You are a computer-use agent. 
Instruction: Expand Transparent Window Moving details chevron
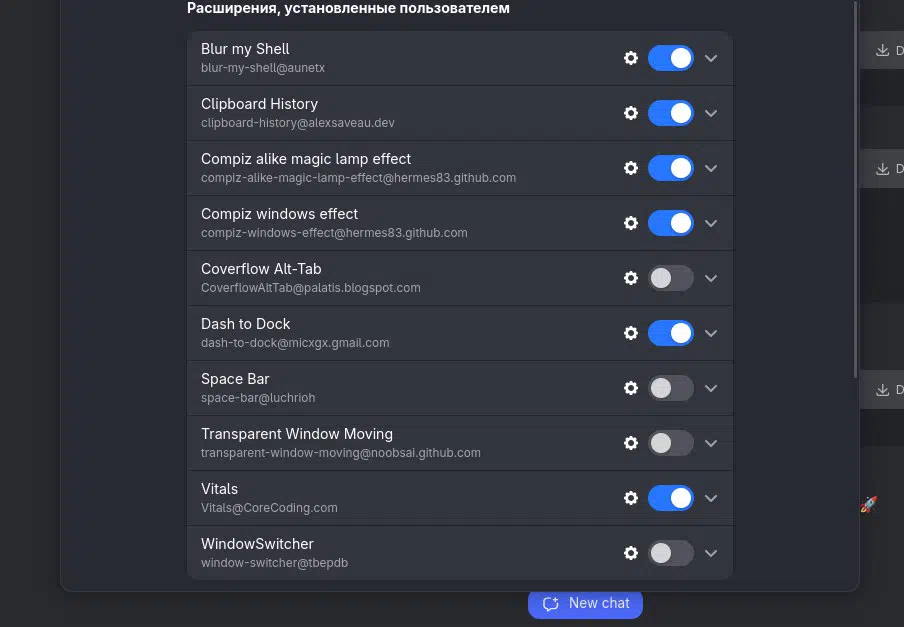pyautogui.click(x=711, y=443)
